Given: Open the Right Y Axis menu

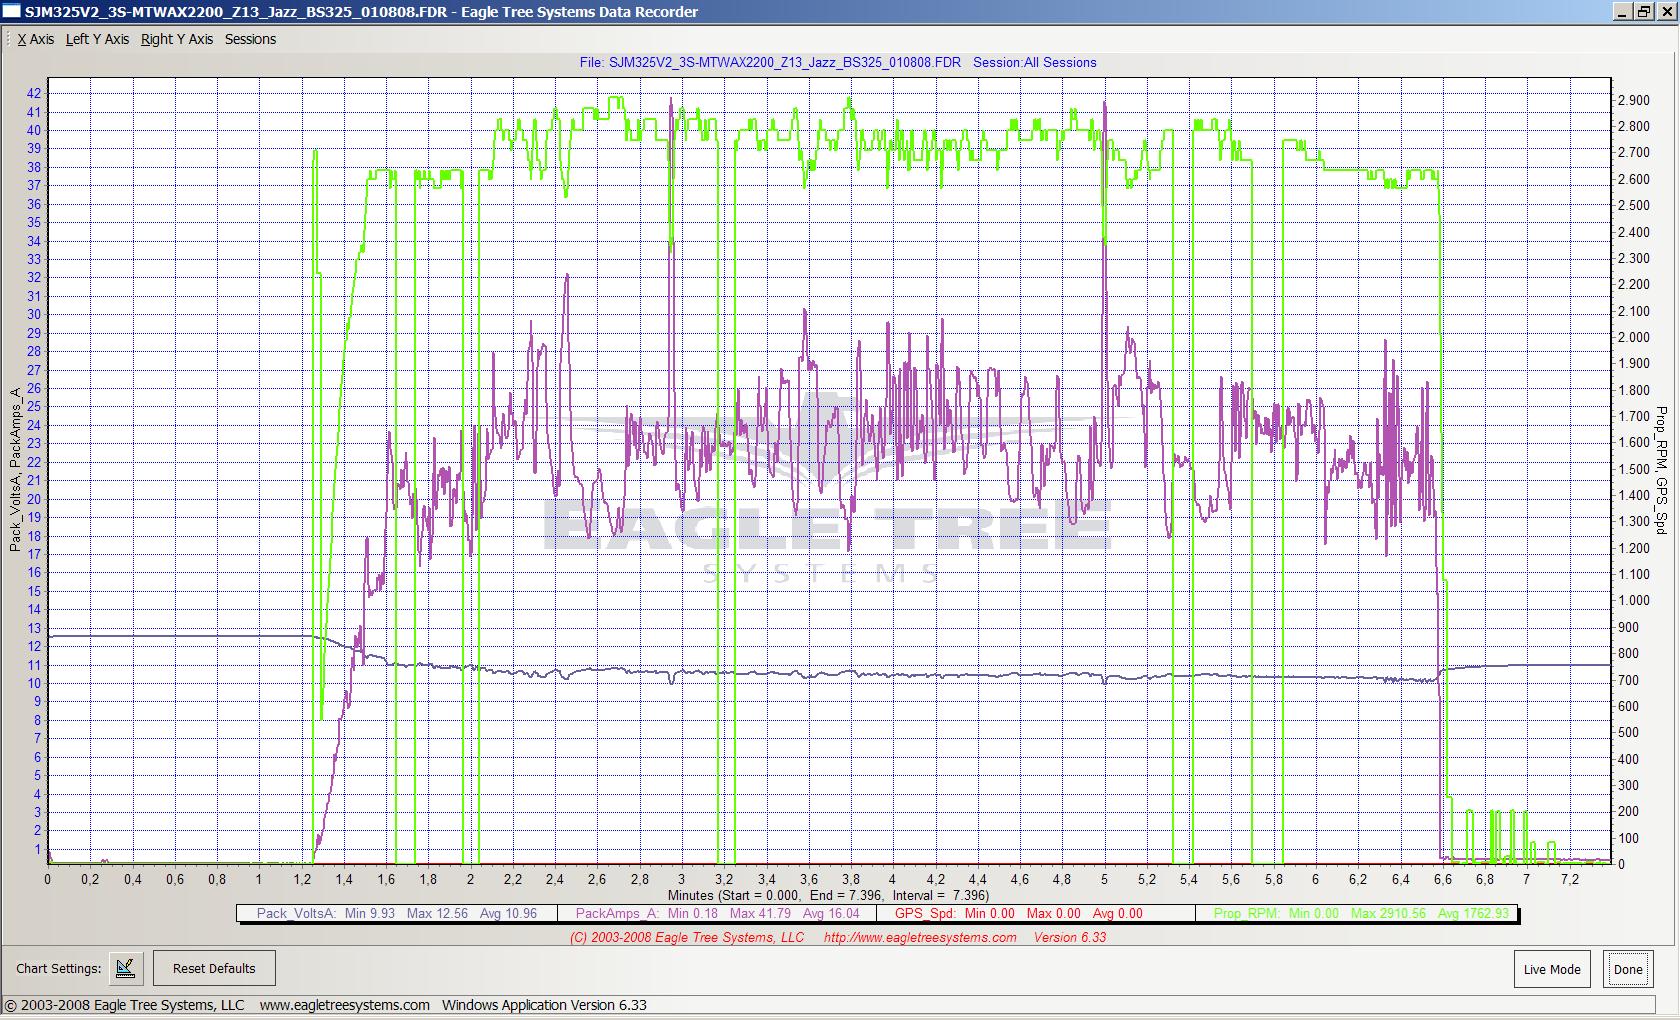Looking at the screenshot, I should 177,39.
